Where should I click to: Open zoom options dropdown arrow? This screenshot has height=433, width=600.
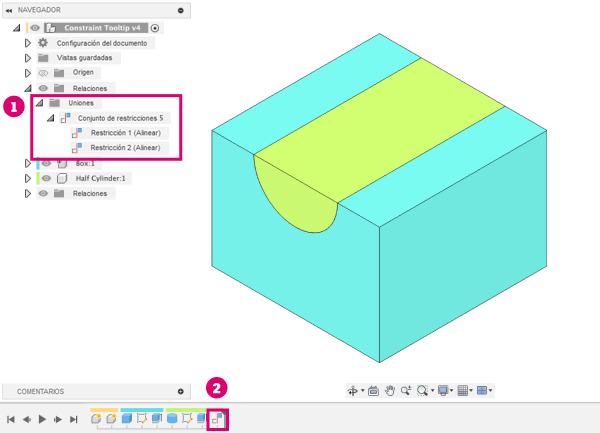tap(432, 391)
